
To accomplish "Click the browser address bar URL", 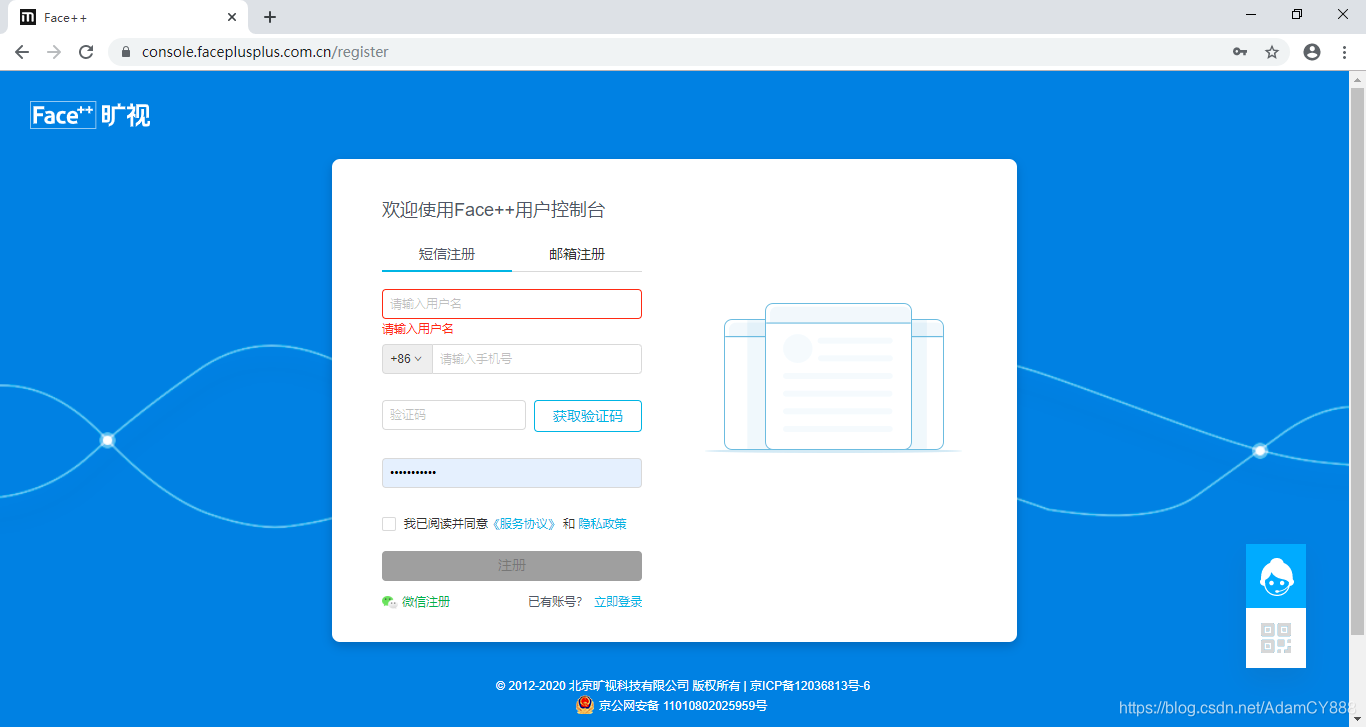I will [265, 52].
